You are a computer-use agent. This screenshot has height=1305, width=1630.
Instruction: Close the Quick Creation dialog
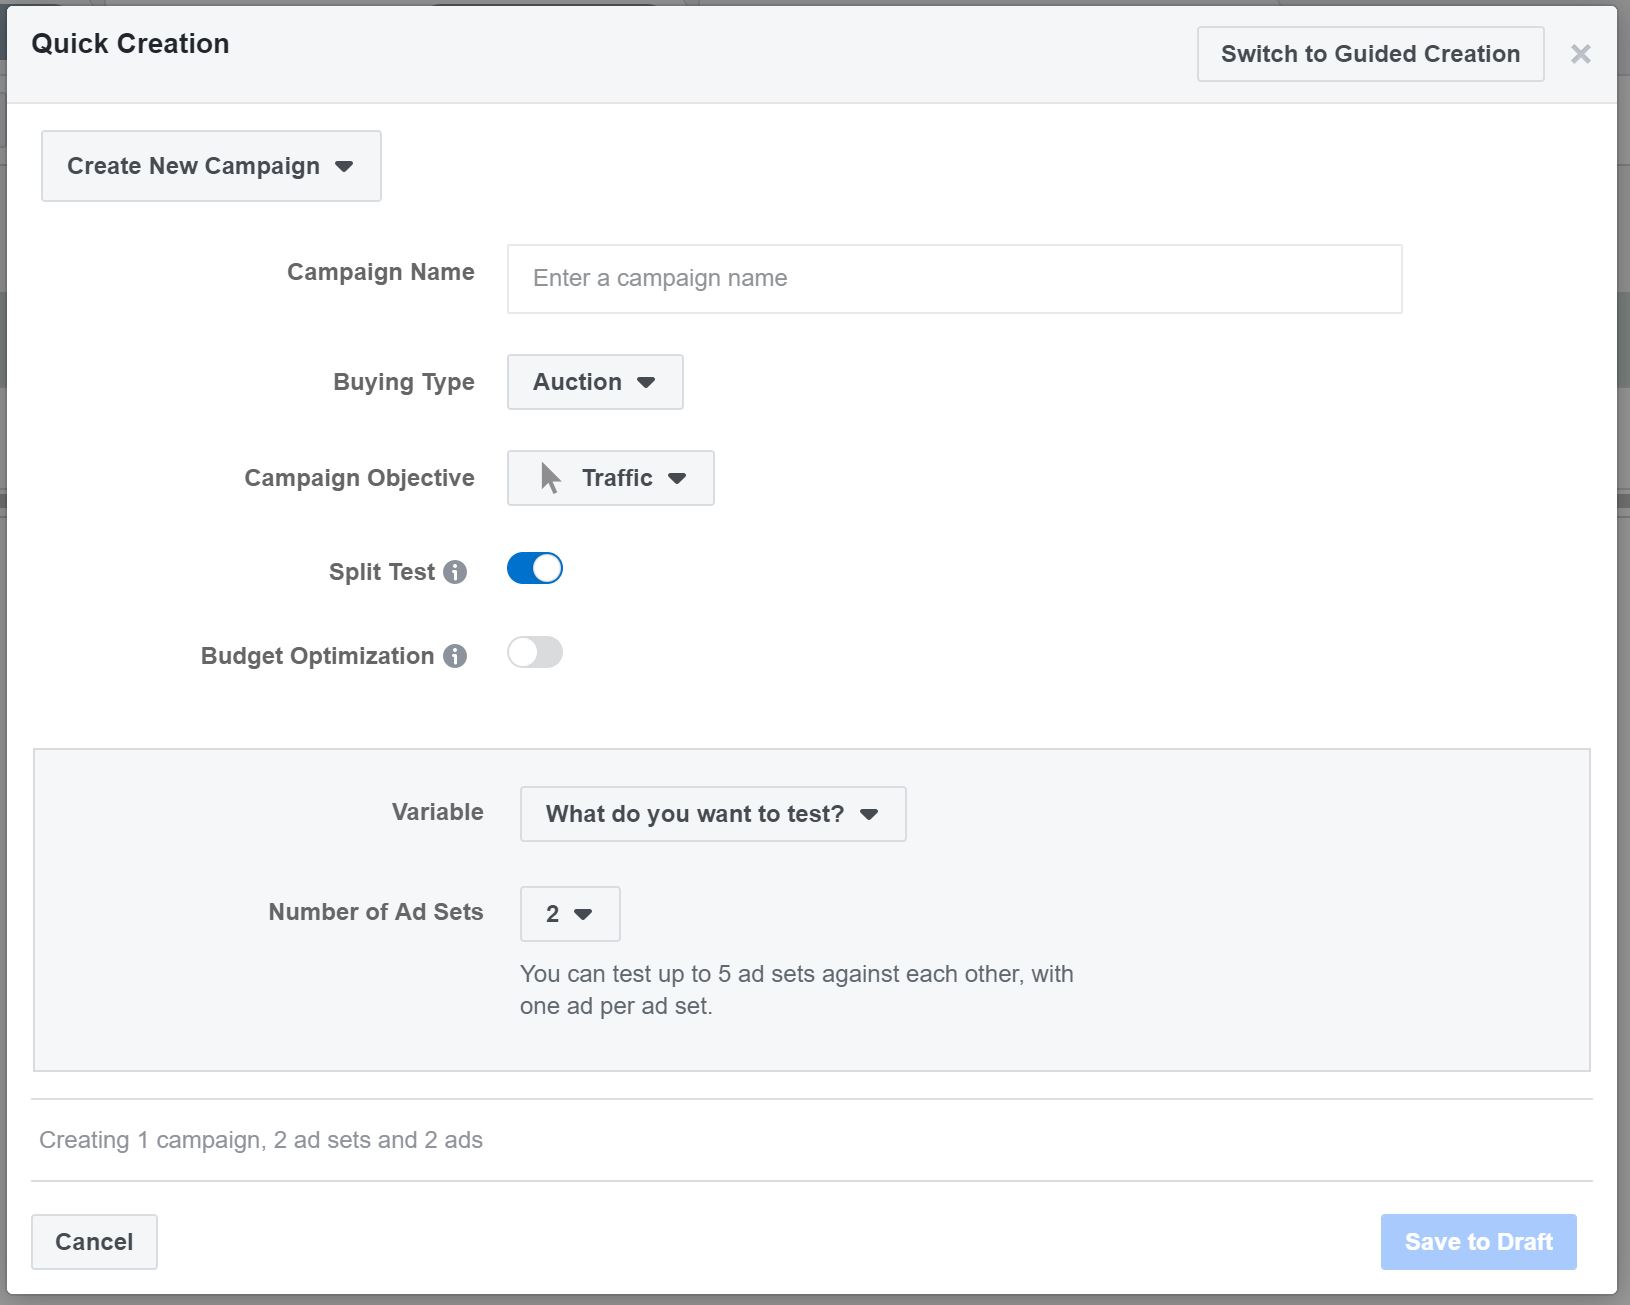coord(1580,54)
